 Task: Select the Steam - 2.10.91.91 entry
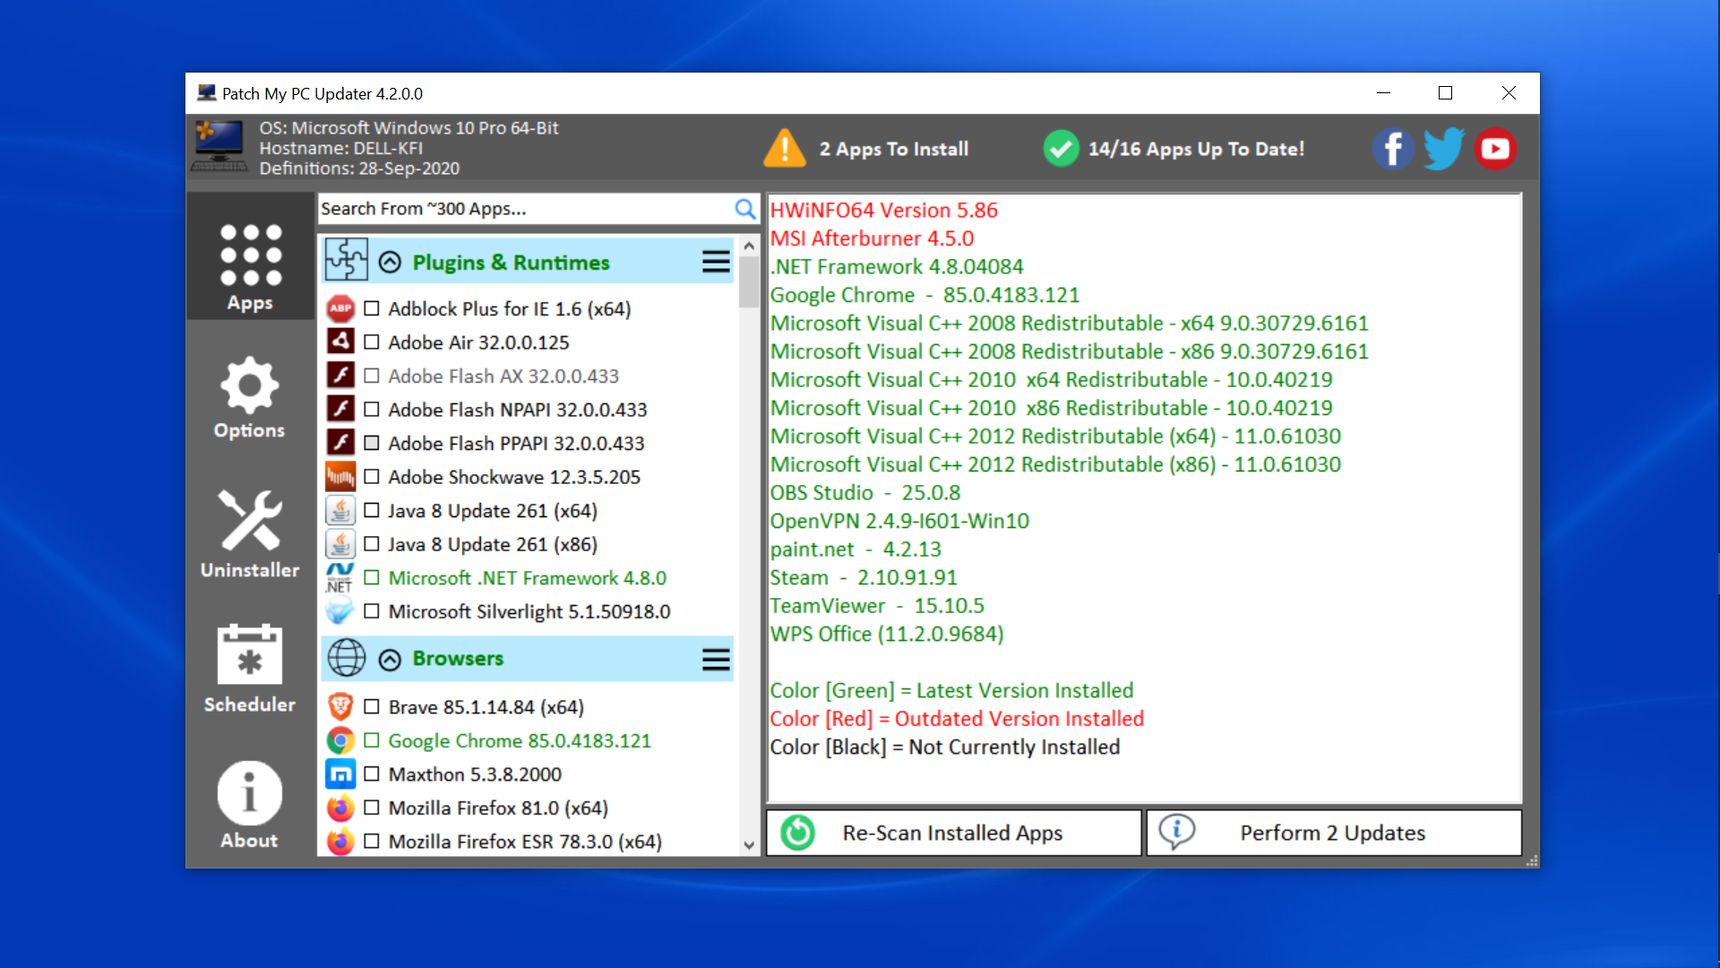pos(864,577)
